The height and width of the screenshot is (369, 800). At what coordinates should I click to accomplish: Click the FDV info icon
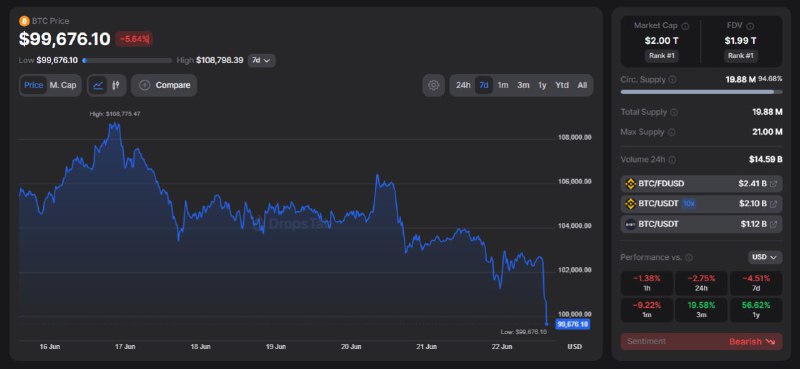(750, 26)
